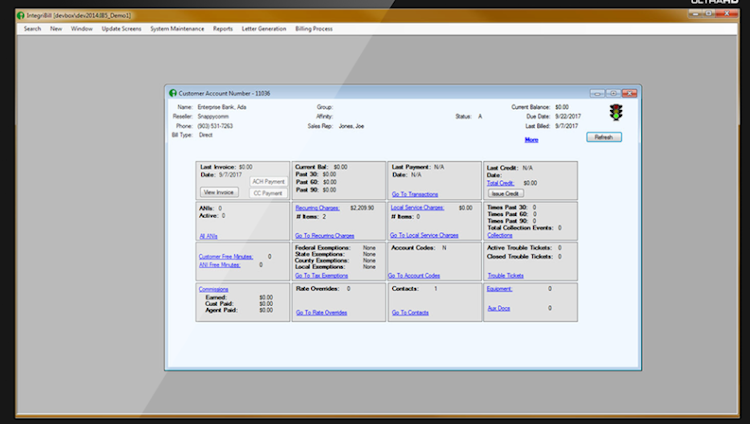750x424 pixels.
Task: Click the 'Active Trouble Tickets:' label
Action: point(519,248)
